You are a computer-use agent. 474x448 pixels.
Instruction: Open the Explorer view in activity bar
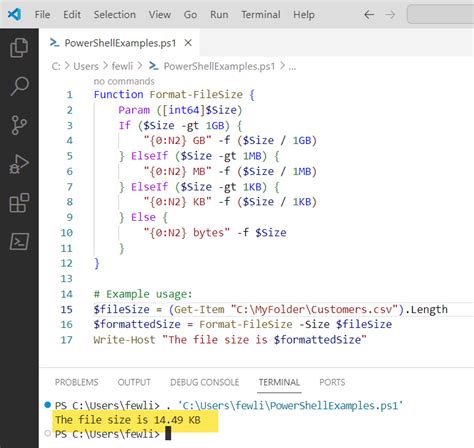pyautogui.click(x=19, y=48)
